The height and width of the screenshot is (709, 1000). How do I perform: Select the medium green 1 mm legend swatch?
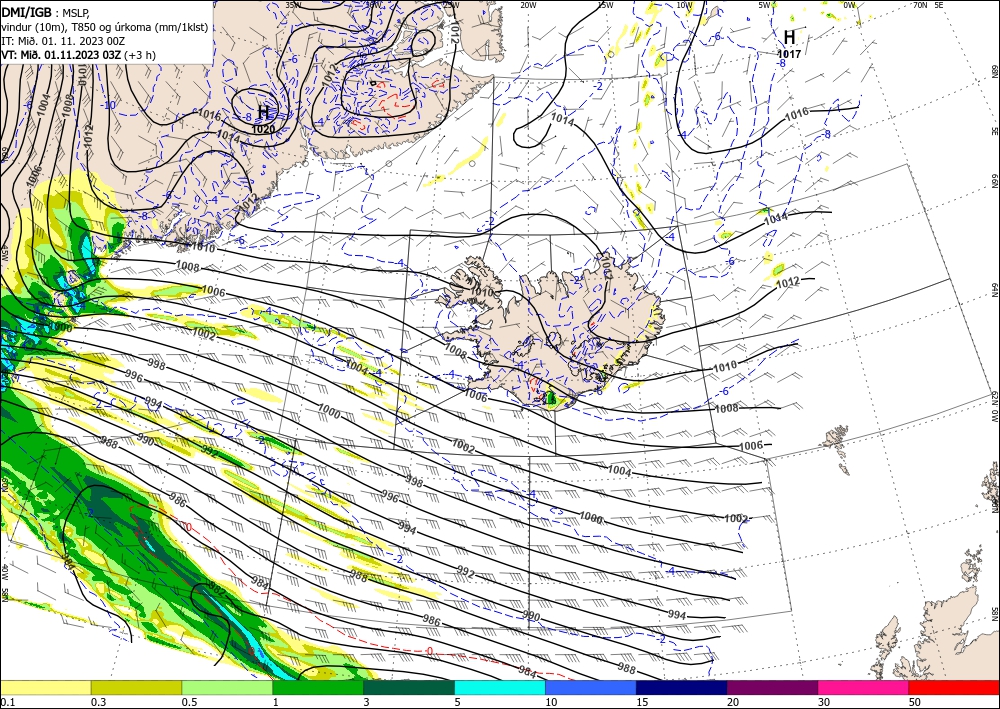tap(318, 687)
